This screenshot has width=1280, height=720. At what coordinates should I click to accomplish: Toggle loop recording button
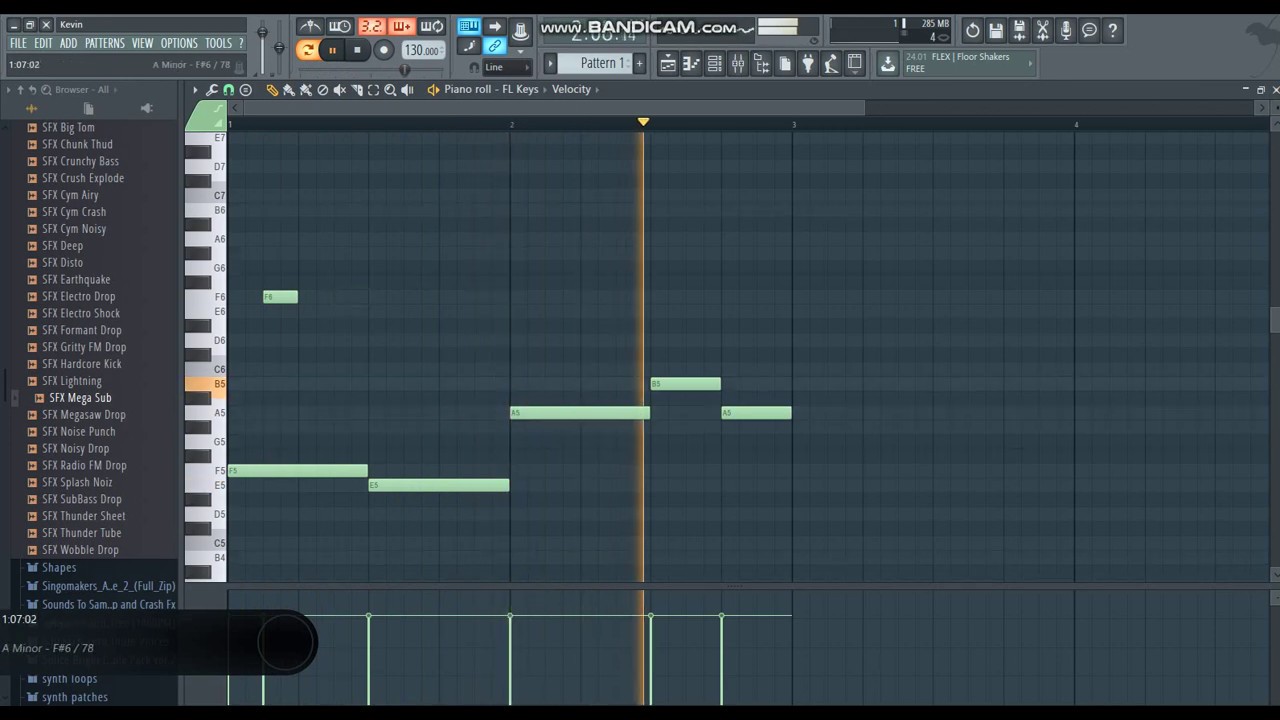[431, 26]
